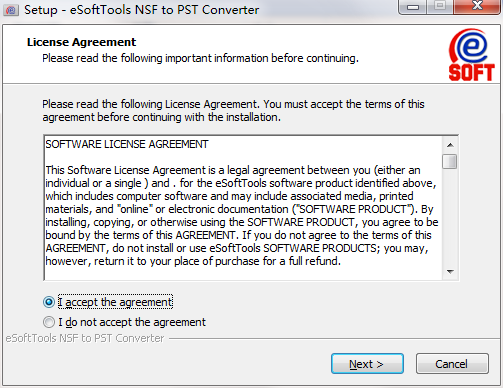The image size is (503, 388).
Task: Click the License Agreement page title
Action: click(81, 42)
